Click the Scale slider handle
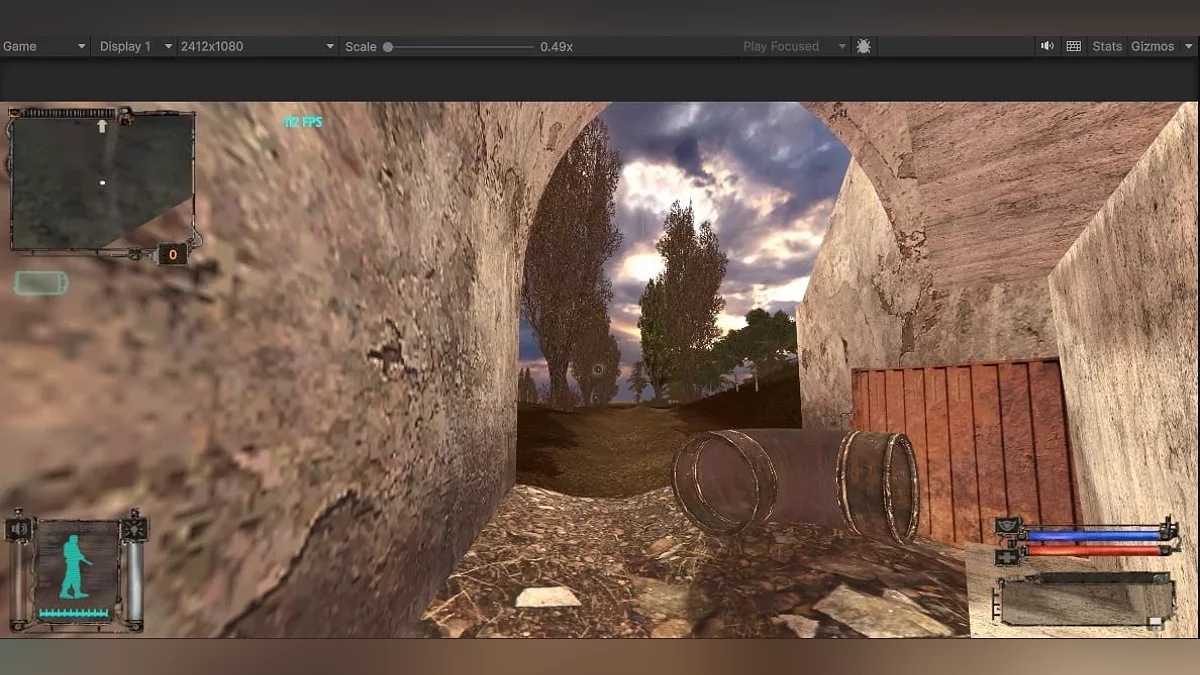Viewport: 1200px width, 675px height. tap(388, 46)
